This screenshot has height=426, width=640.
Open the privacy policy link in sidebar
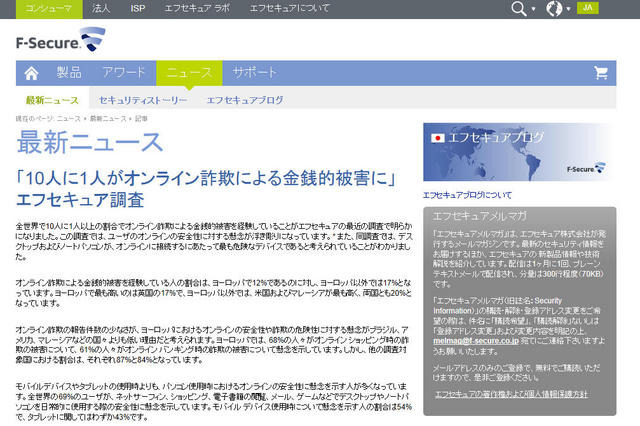pyautogui.click(x=511, y=394)
